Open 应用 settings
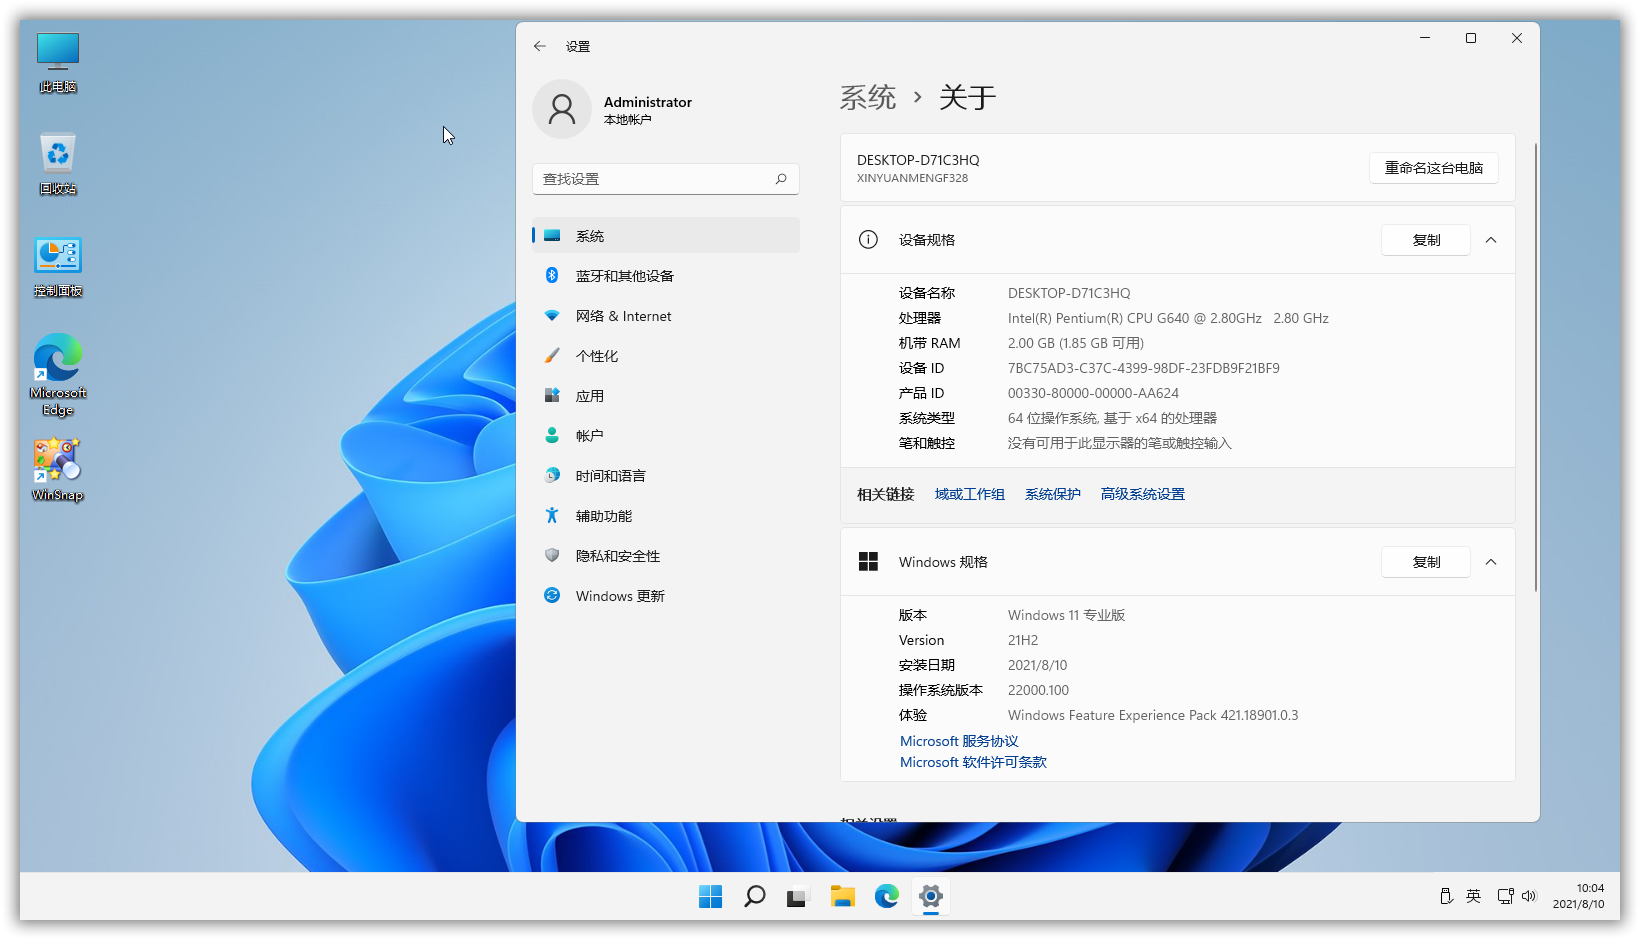Image resolution: width=1640 pixels, height=940 pixels. 666,396
